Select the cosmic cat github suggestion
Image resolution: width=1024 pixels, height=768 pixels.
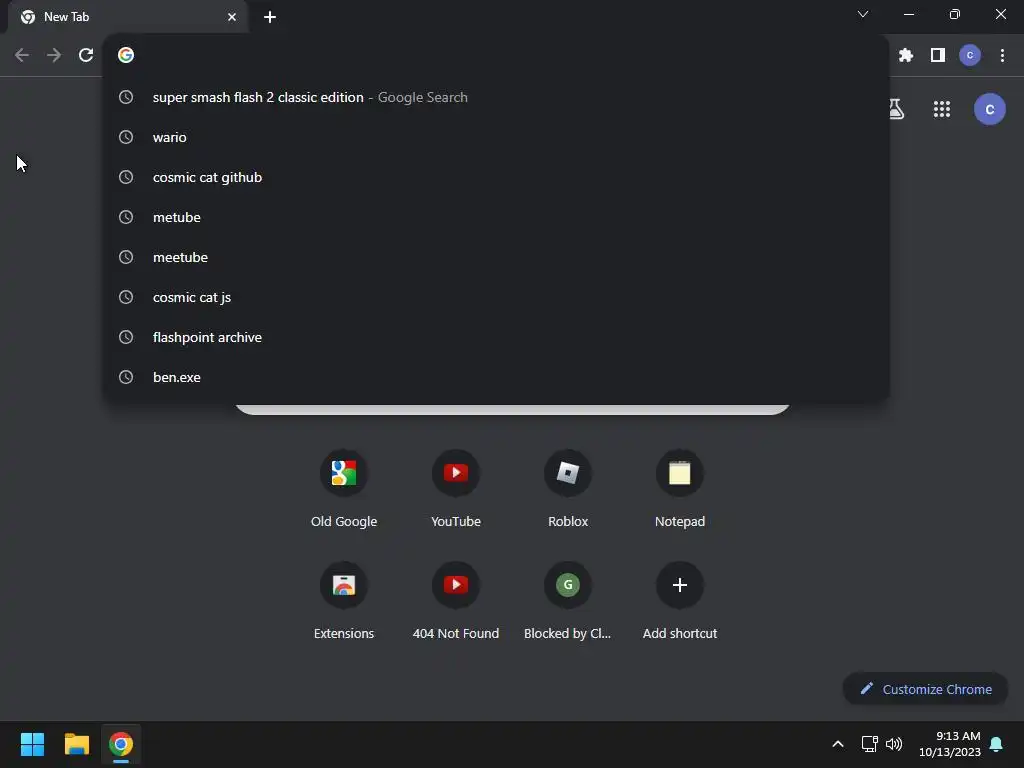tap(496, 177)
